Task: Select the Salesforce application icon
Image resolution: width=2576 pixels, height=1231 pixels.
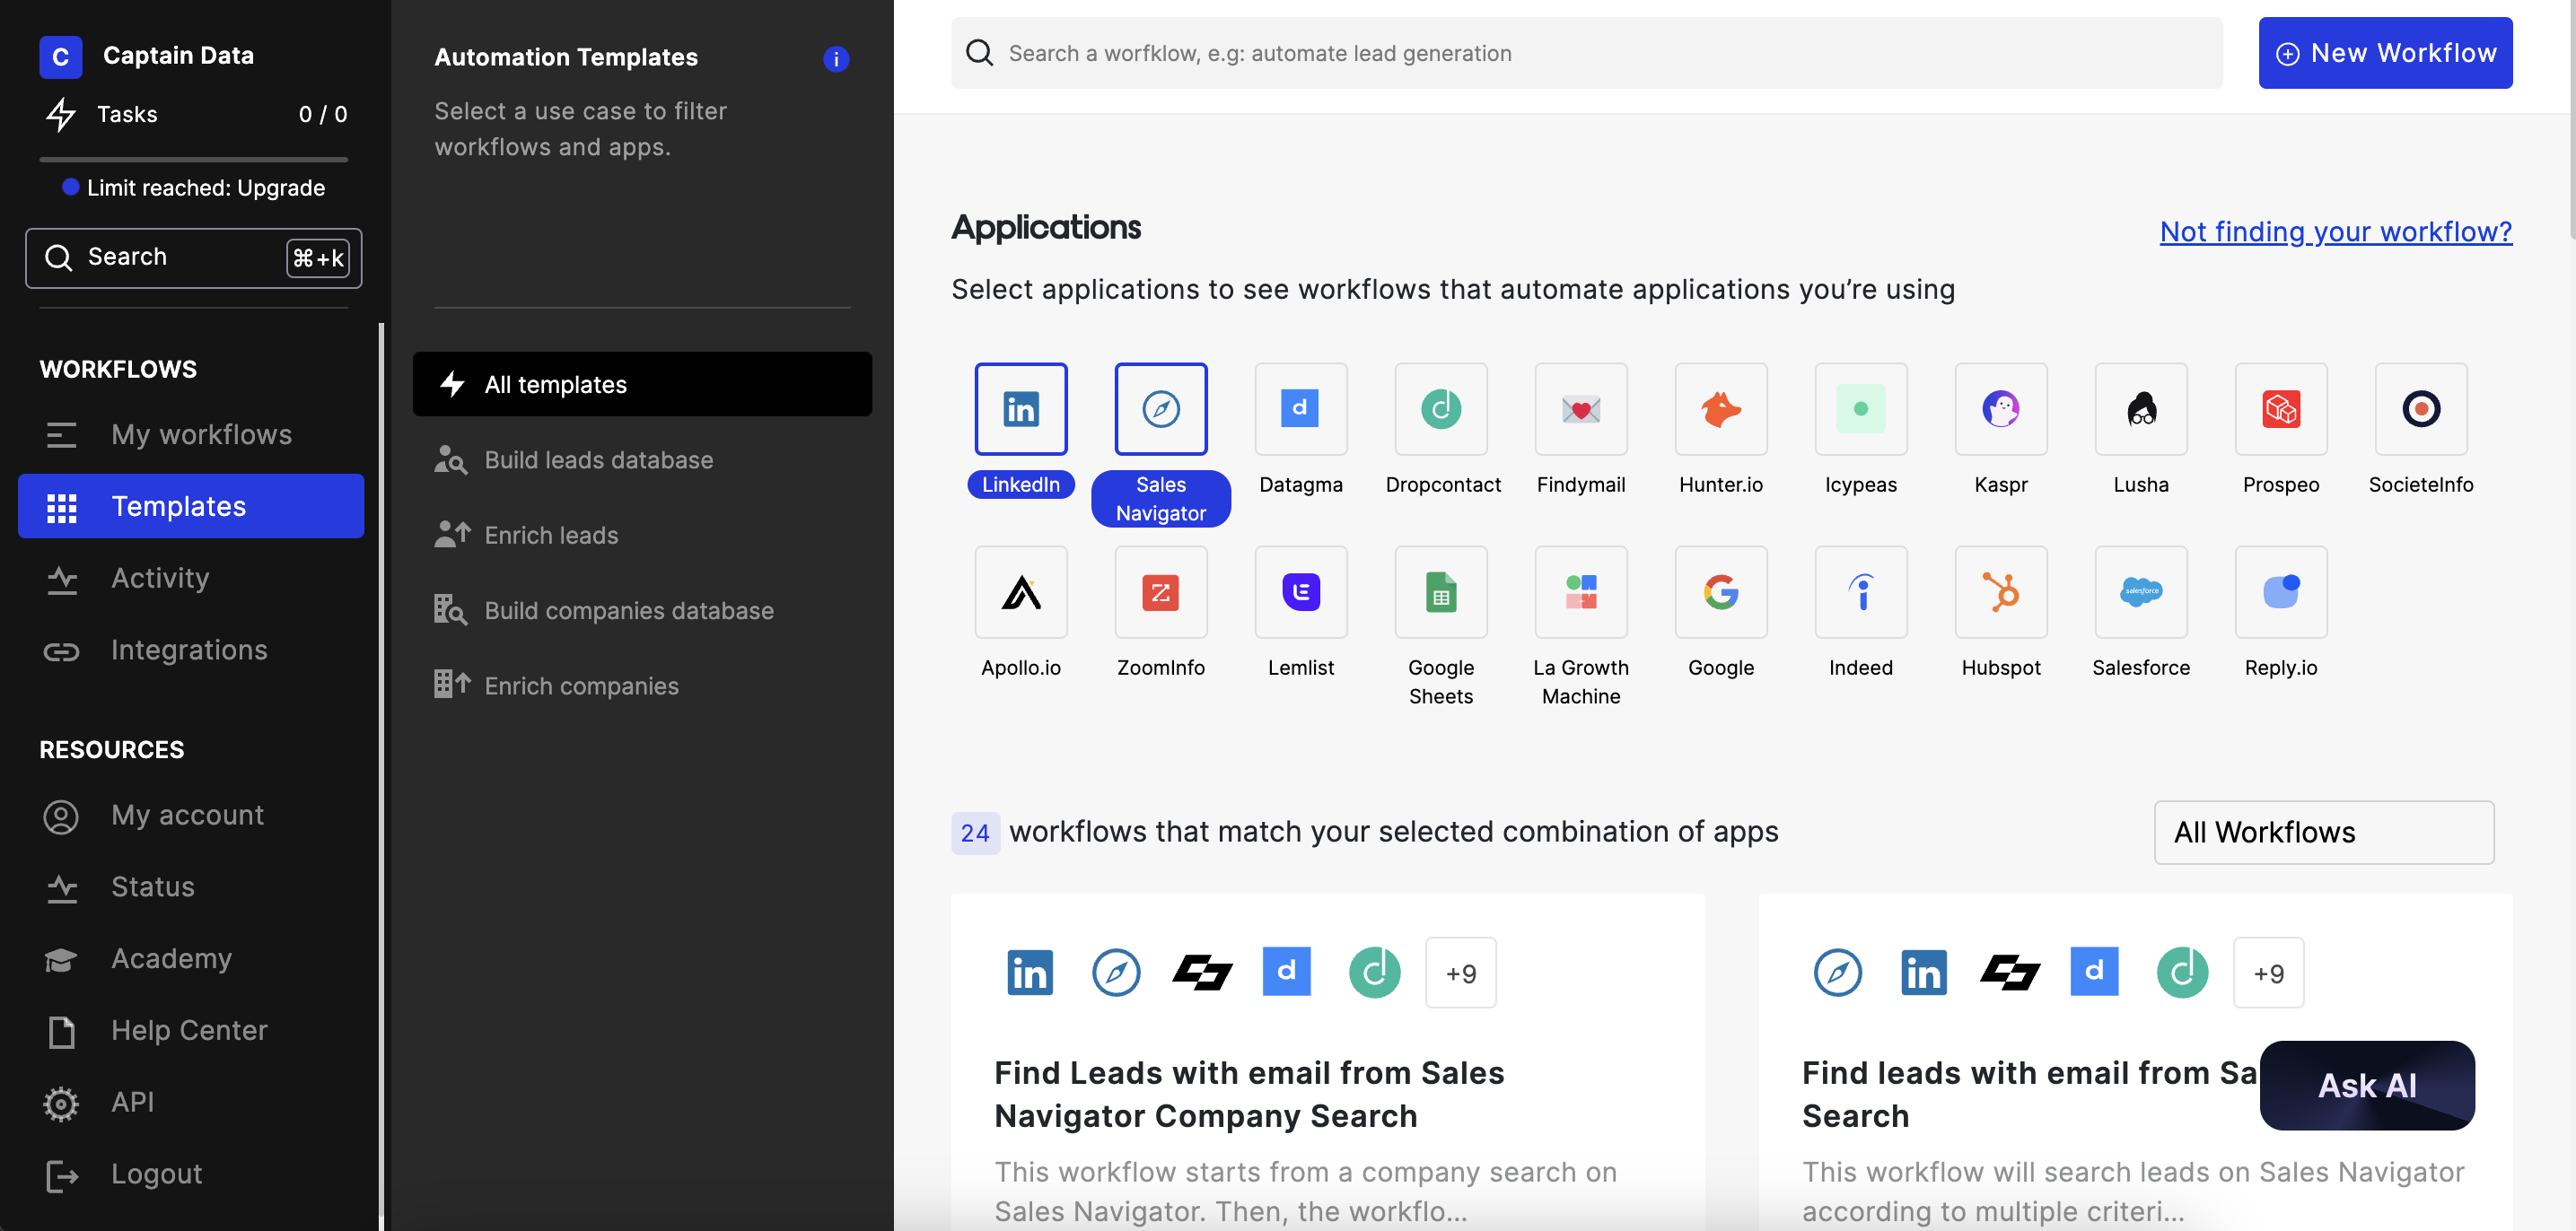Action: 2140,591
